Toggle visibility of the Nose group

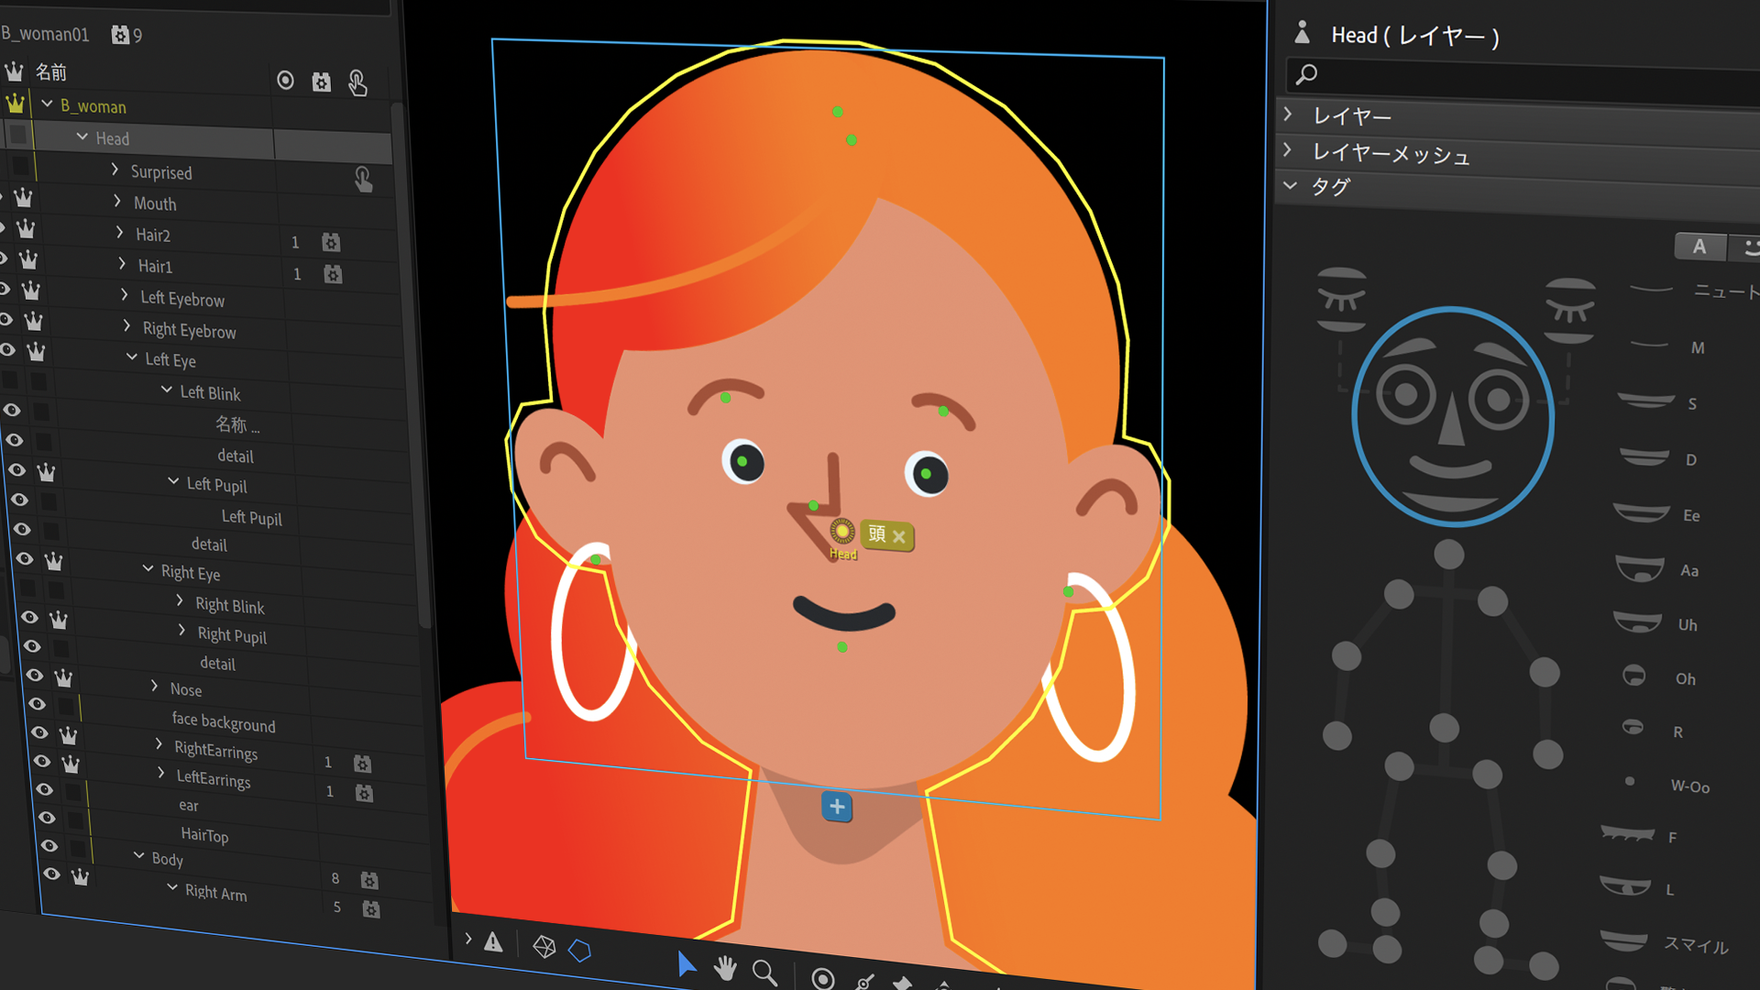point(35,676)
